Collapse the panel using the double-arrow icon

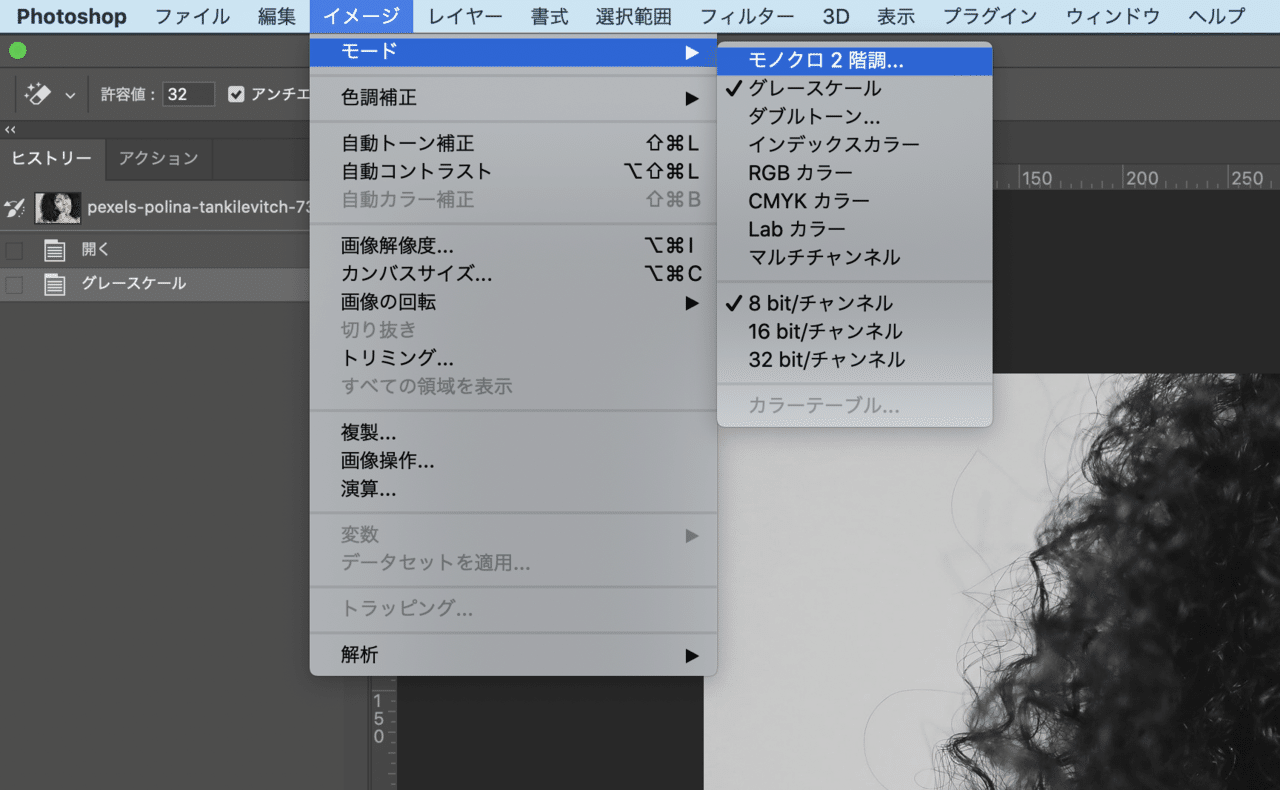coord(10,130)
